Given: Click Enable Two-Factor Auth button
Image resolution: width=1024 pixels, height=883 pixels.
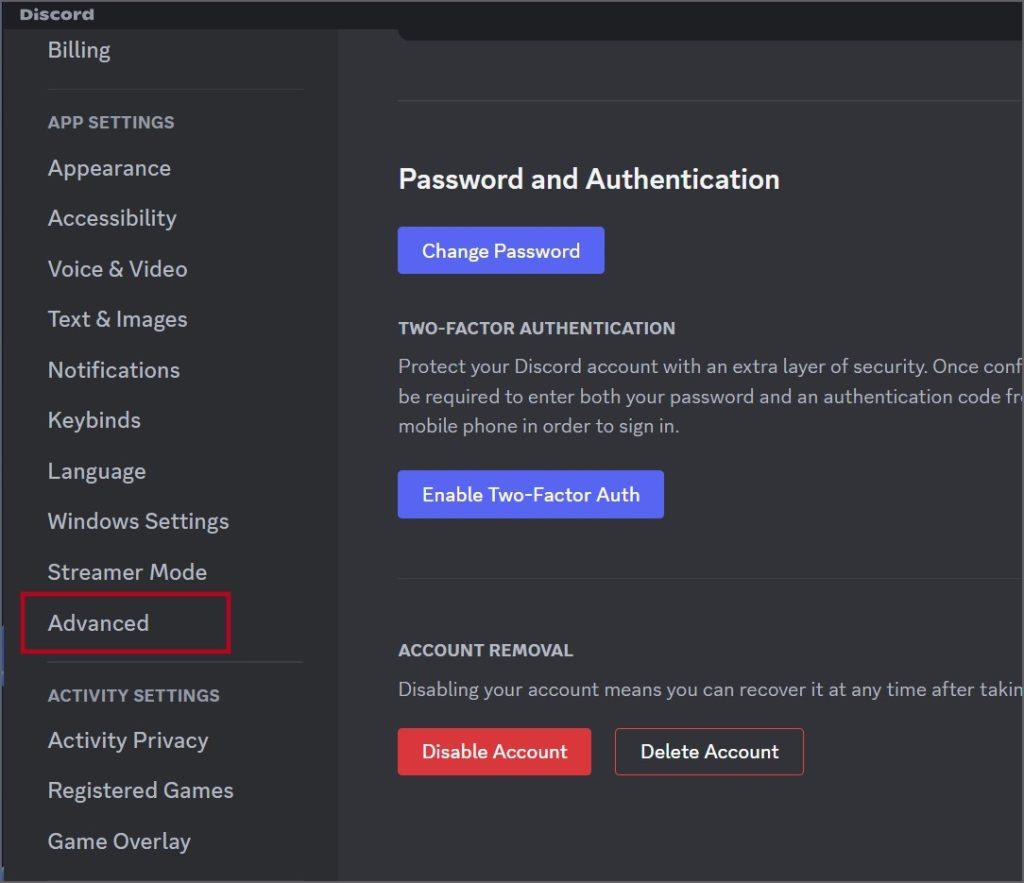Looking at the screenshot, I should click(531, 494).
